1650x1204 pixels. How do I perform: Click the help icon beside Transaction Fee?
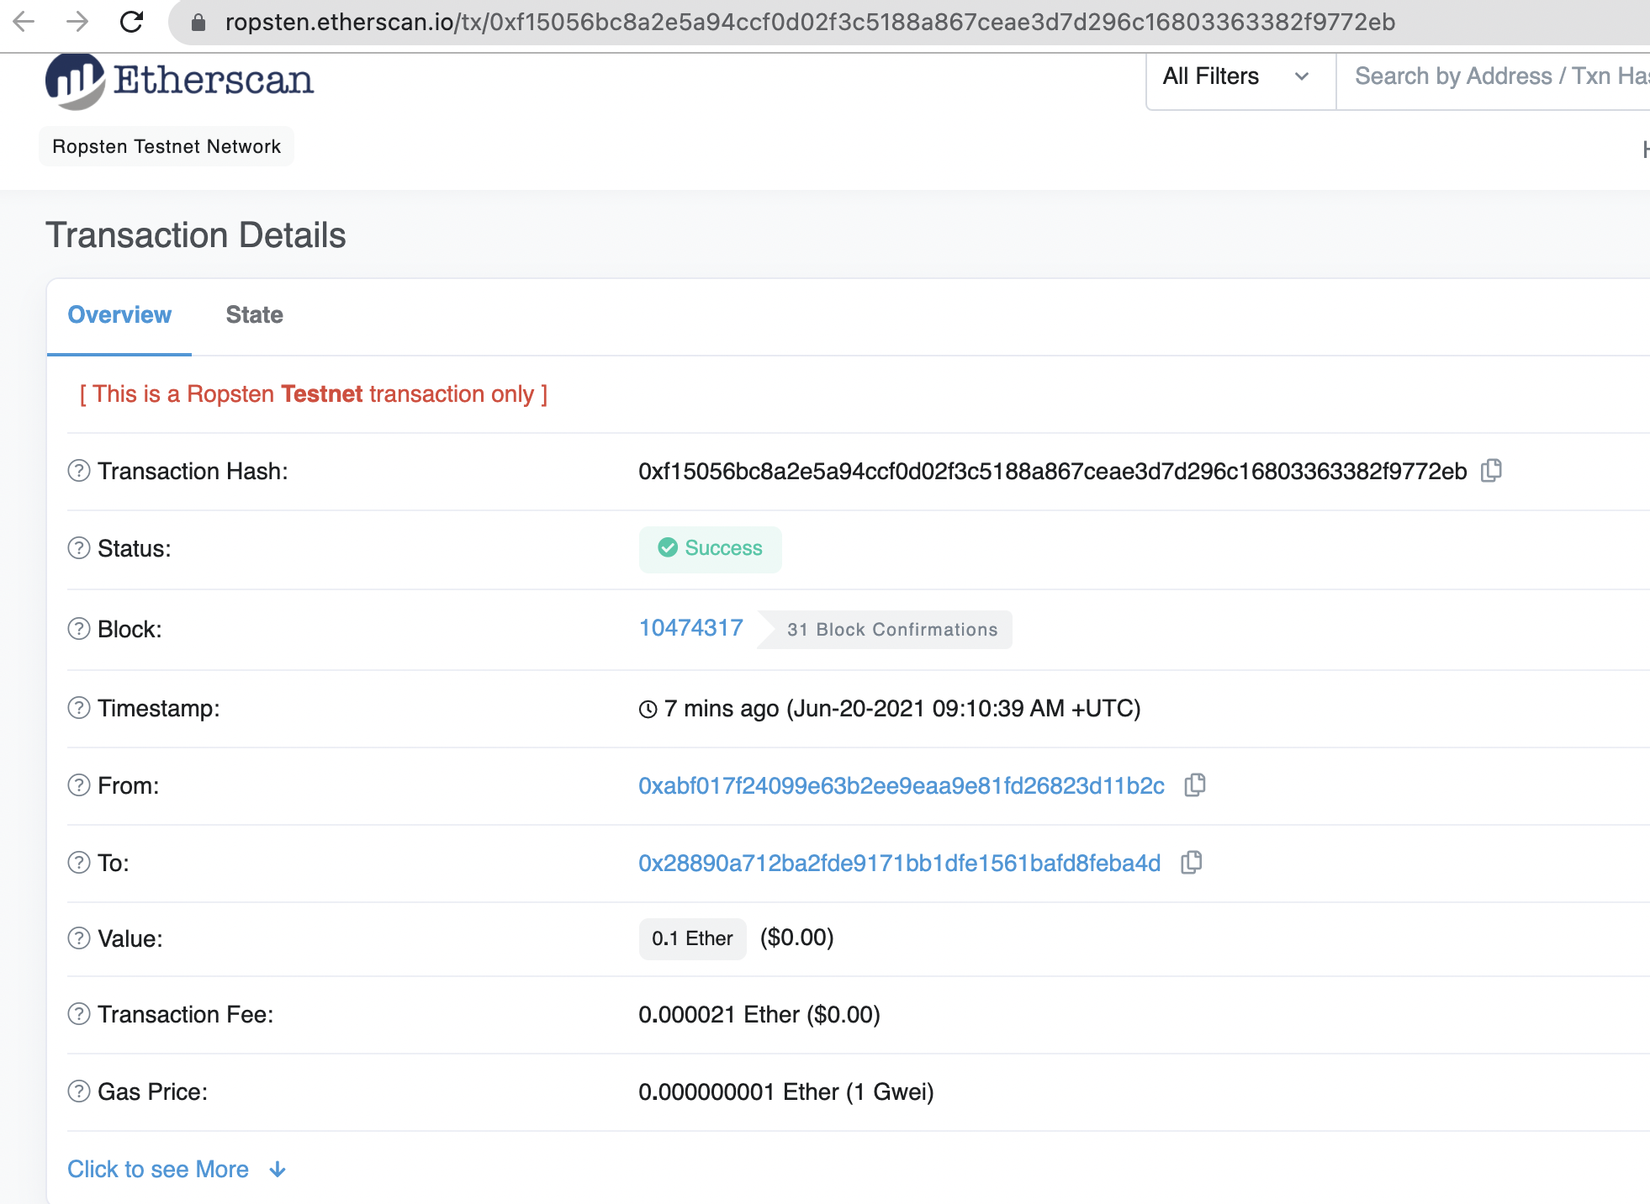click(x=79, y=1014)
